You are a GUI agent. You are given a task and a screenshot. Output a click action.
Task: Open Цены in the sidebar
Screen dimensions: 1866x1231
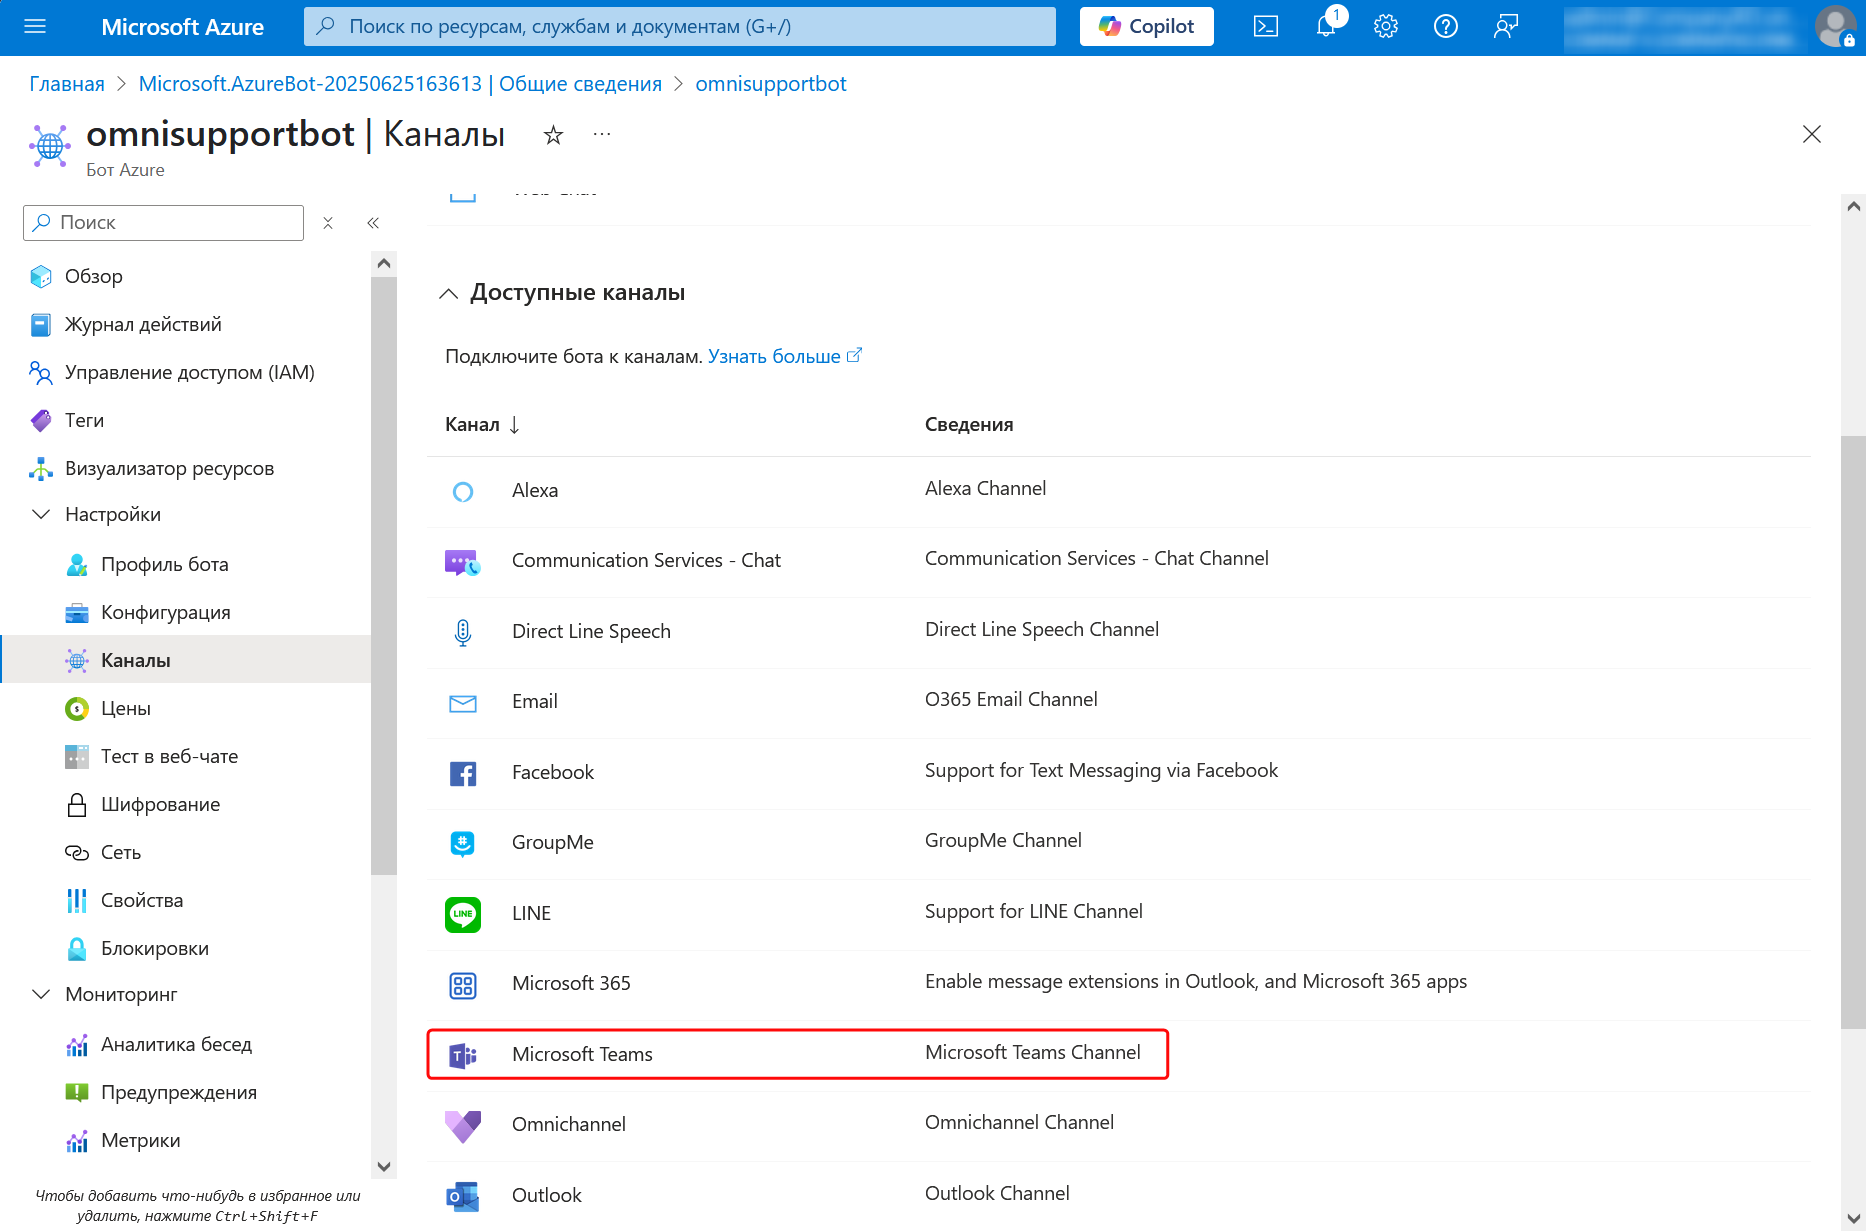tap(126, 709)
